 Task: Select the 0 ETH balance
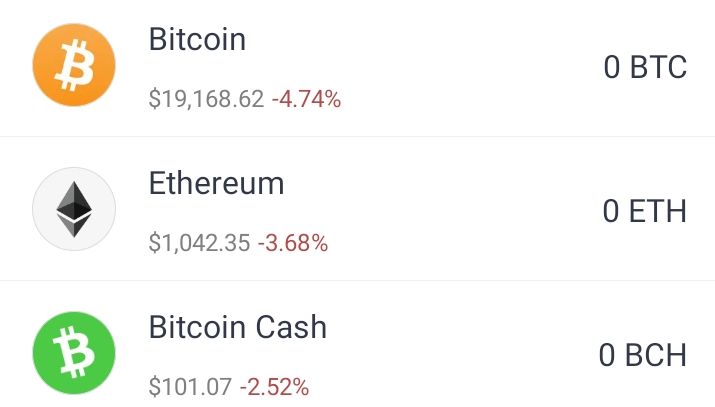click(x=645, y=211)
